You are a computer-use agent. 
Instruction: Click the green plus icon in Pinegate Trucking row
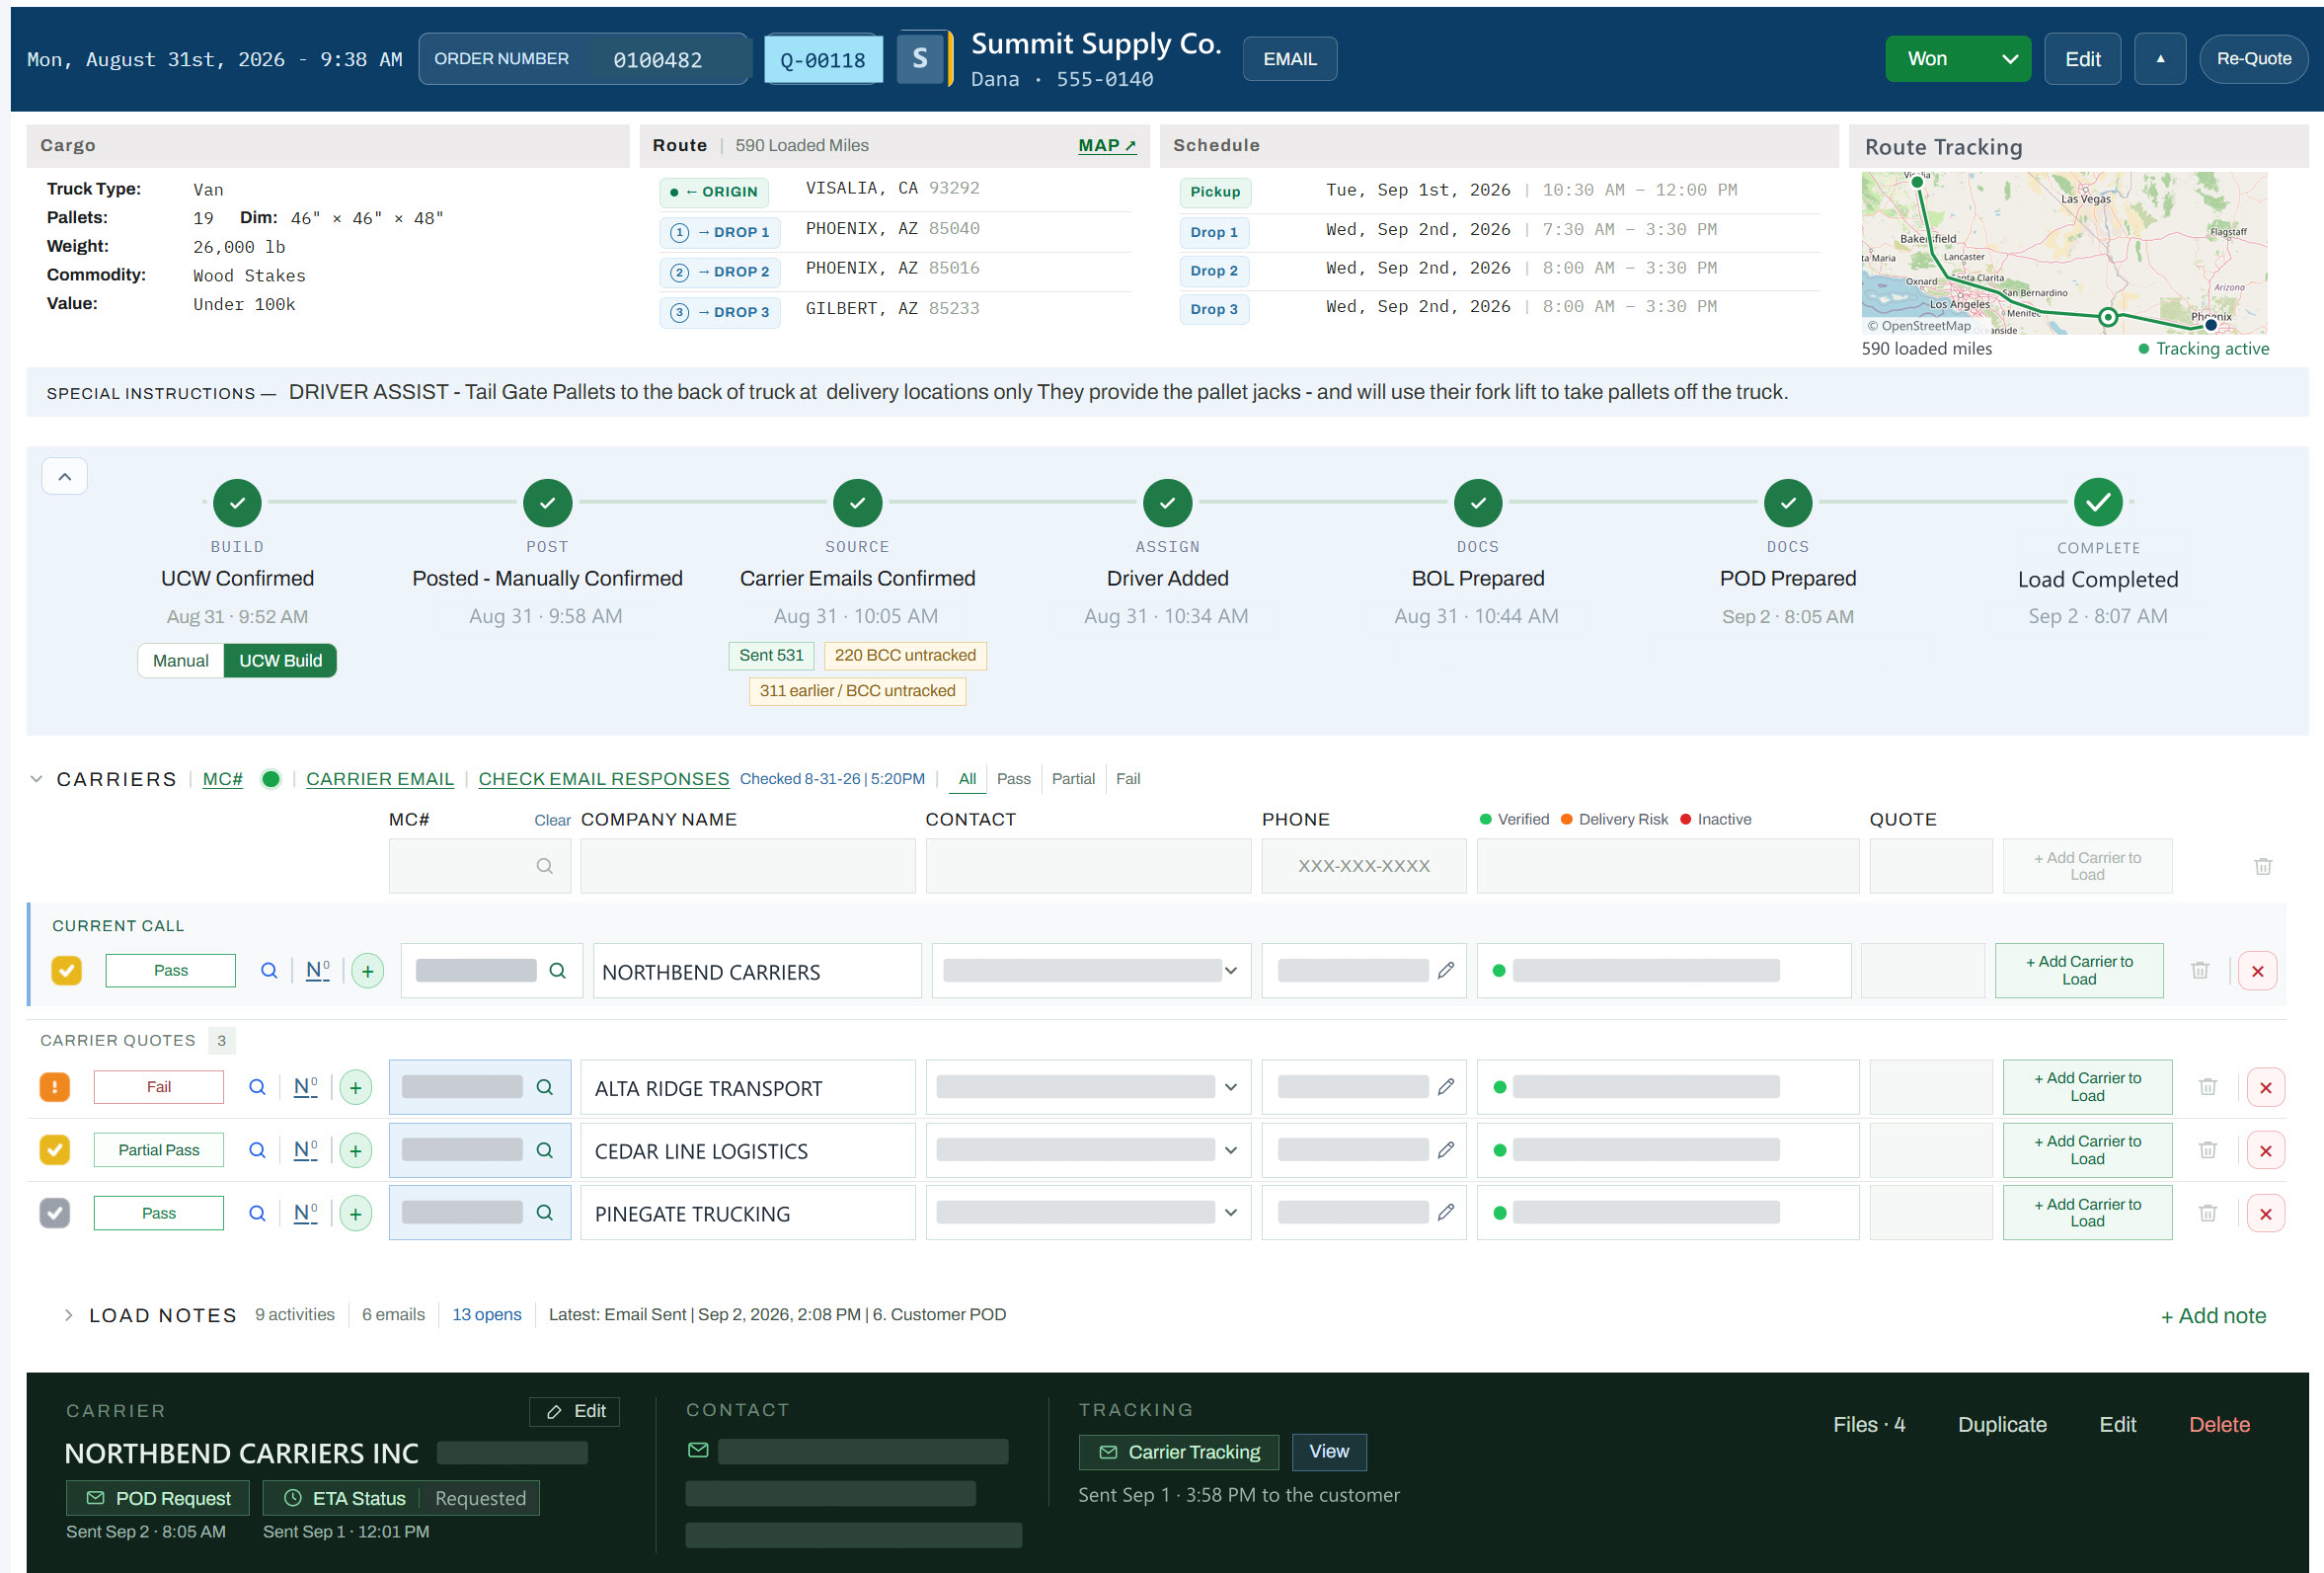(355, 1214)
